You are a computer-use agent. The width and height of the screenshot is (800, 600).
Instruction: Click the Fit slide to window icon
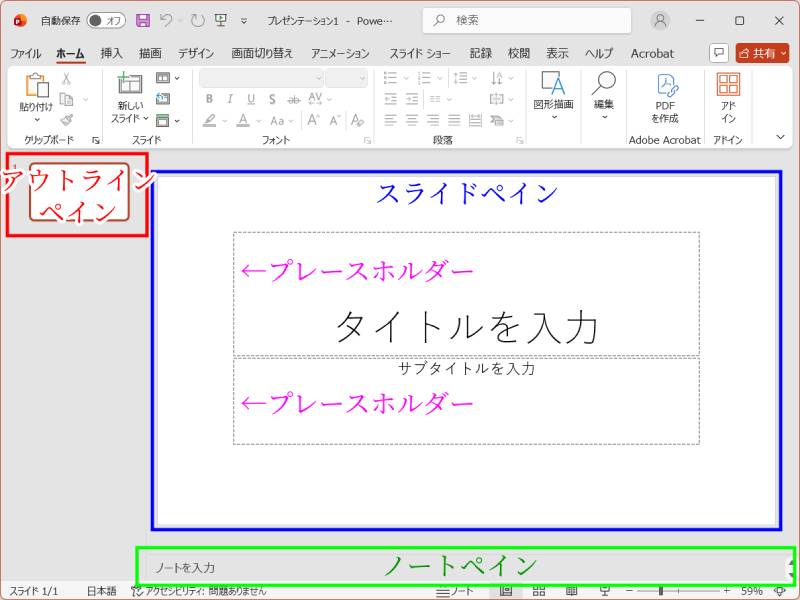click(x=780, y=590)
